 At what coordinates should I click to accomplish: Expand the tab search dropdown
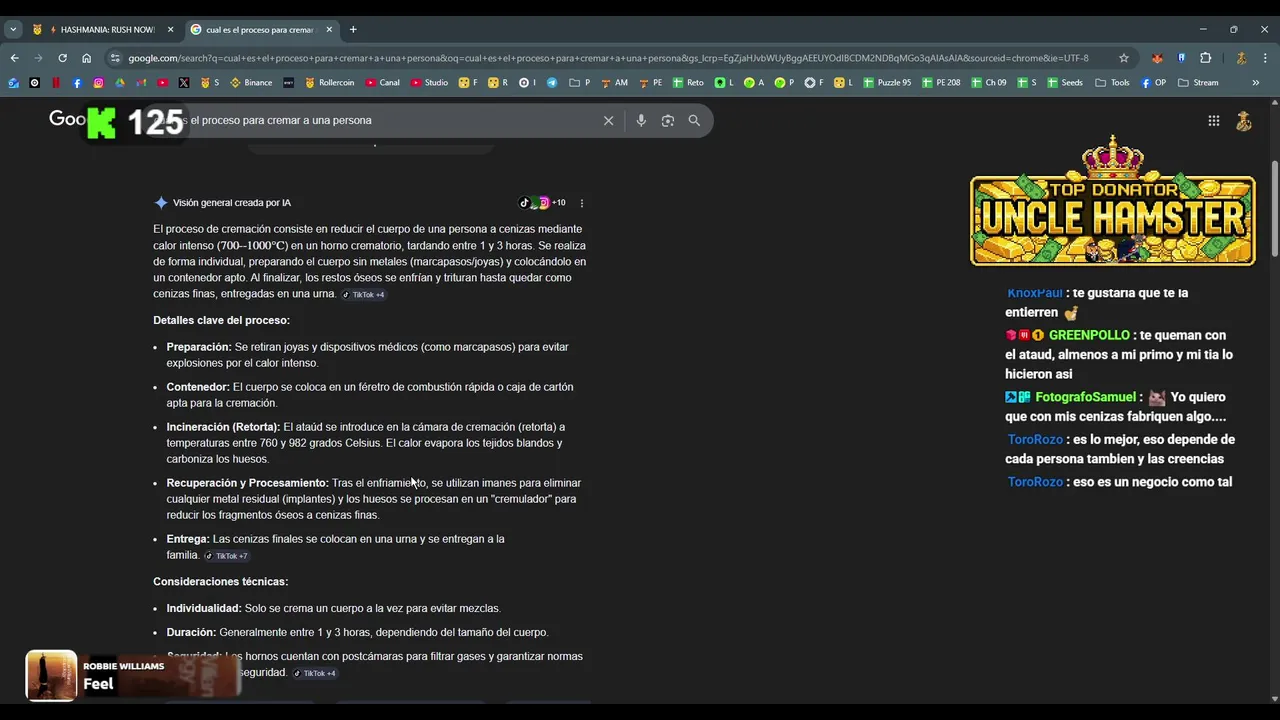pyautogui.click(x=13, y=30)
